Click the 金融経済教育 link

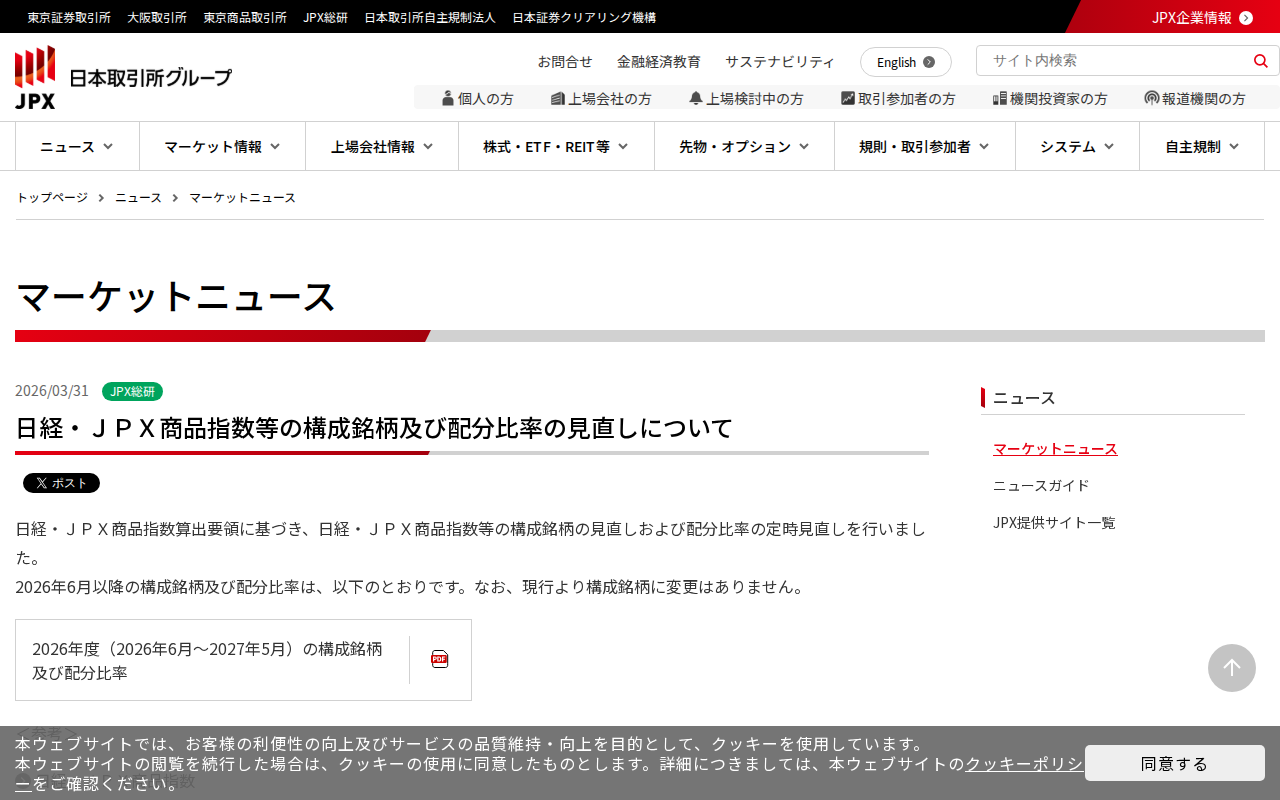(x=659, y=62)
